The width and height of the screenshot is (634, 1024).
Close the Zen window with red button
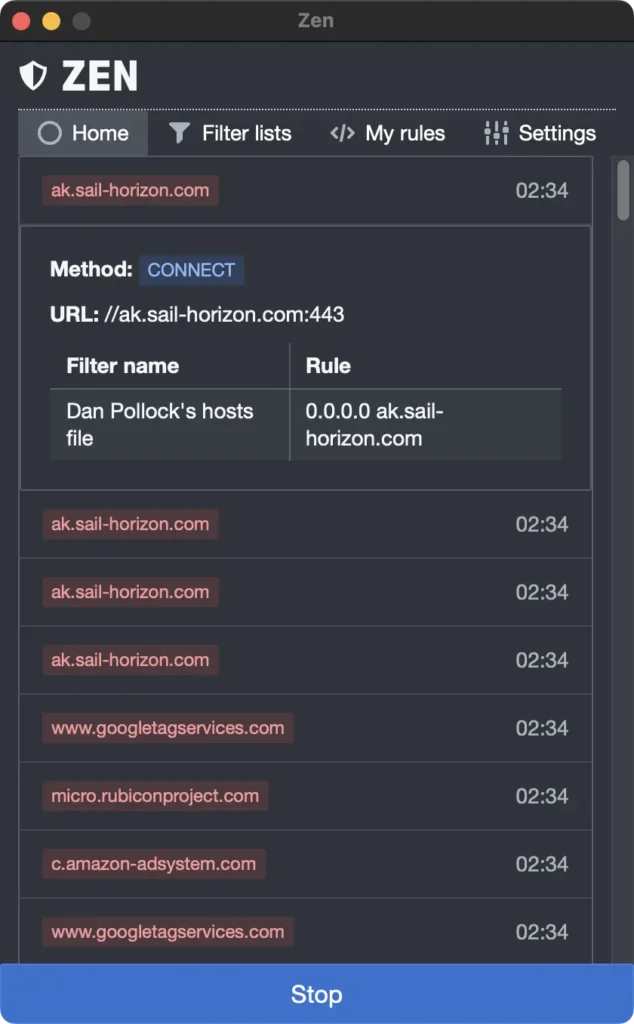point(21,21)
